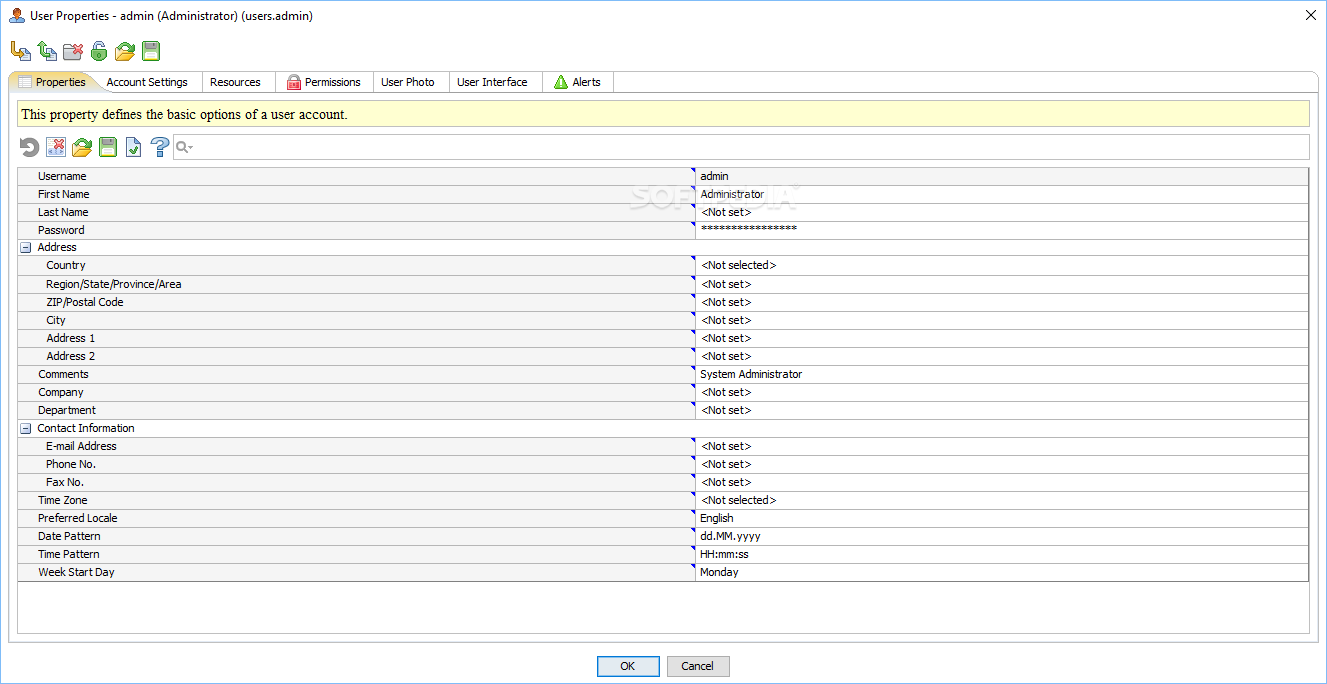Select the E-mail Address row label
Image resolution: width=1327 pixels, height=684 pixels.
tap(81, 446)
